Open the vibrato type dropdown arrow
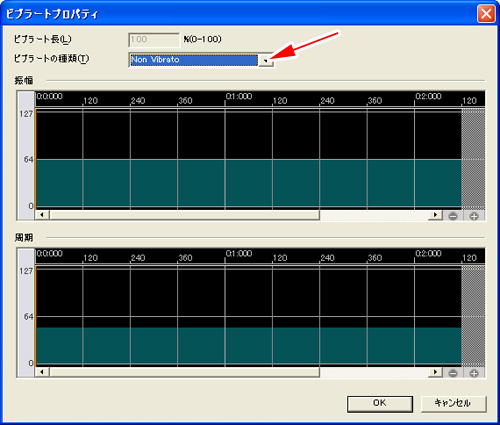The height and width of the screenshot is (425, 500). click(266, 60)
